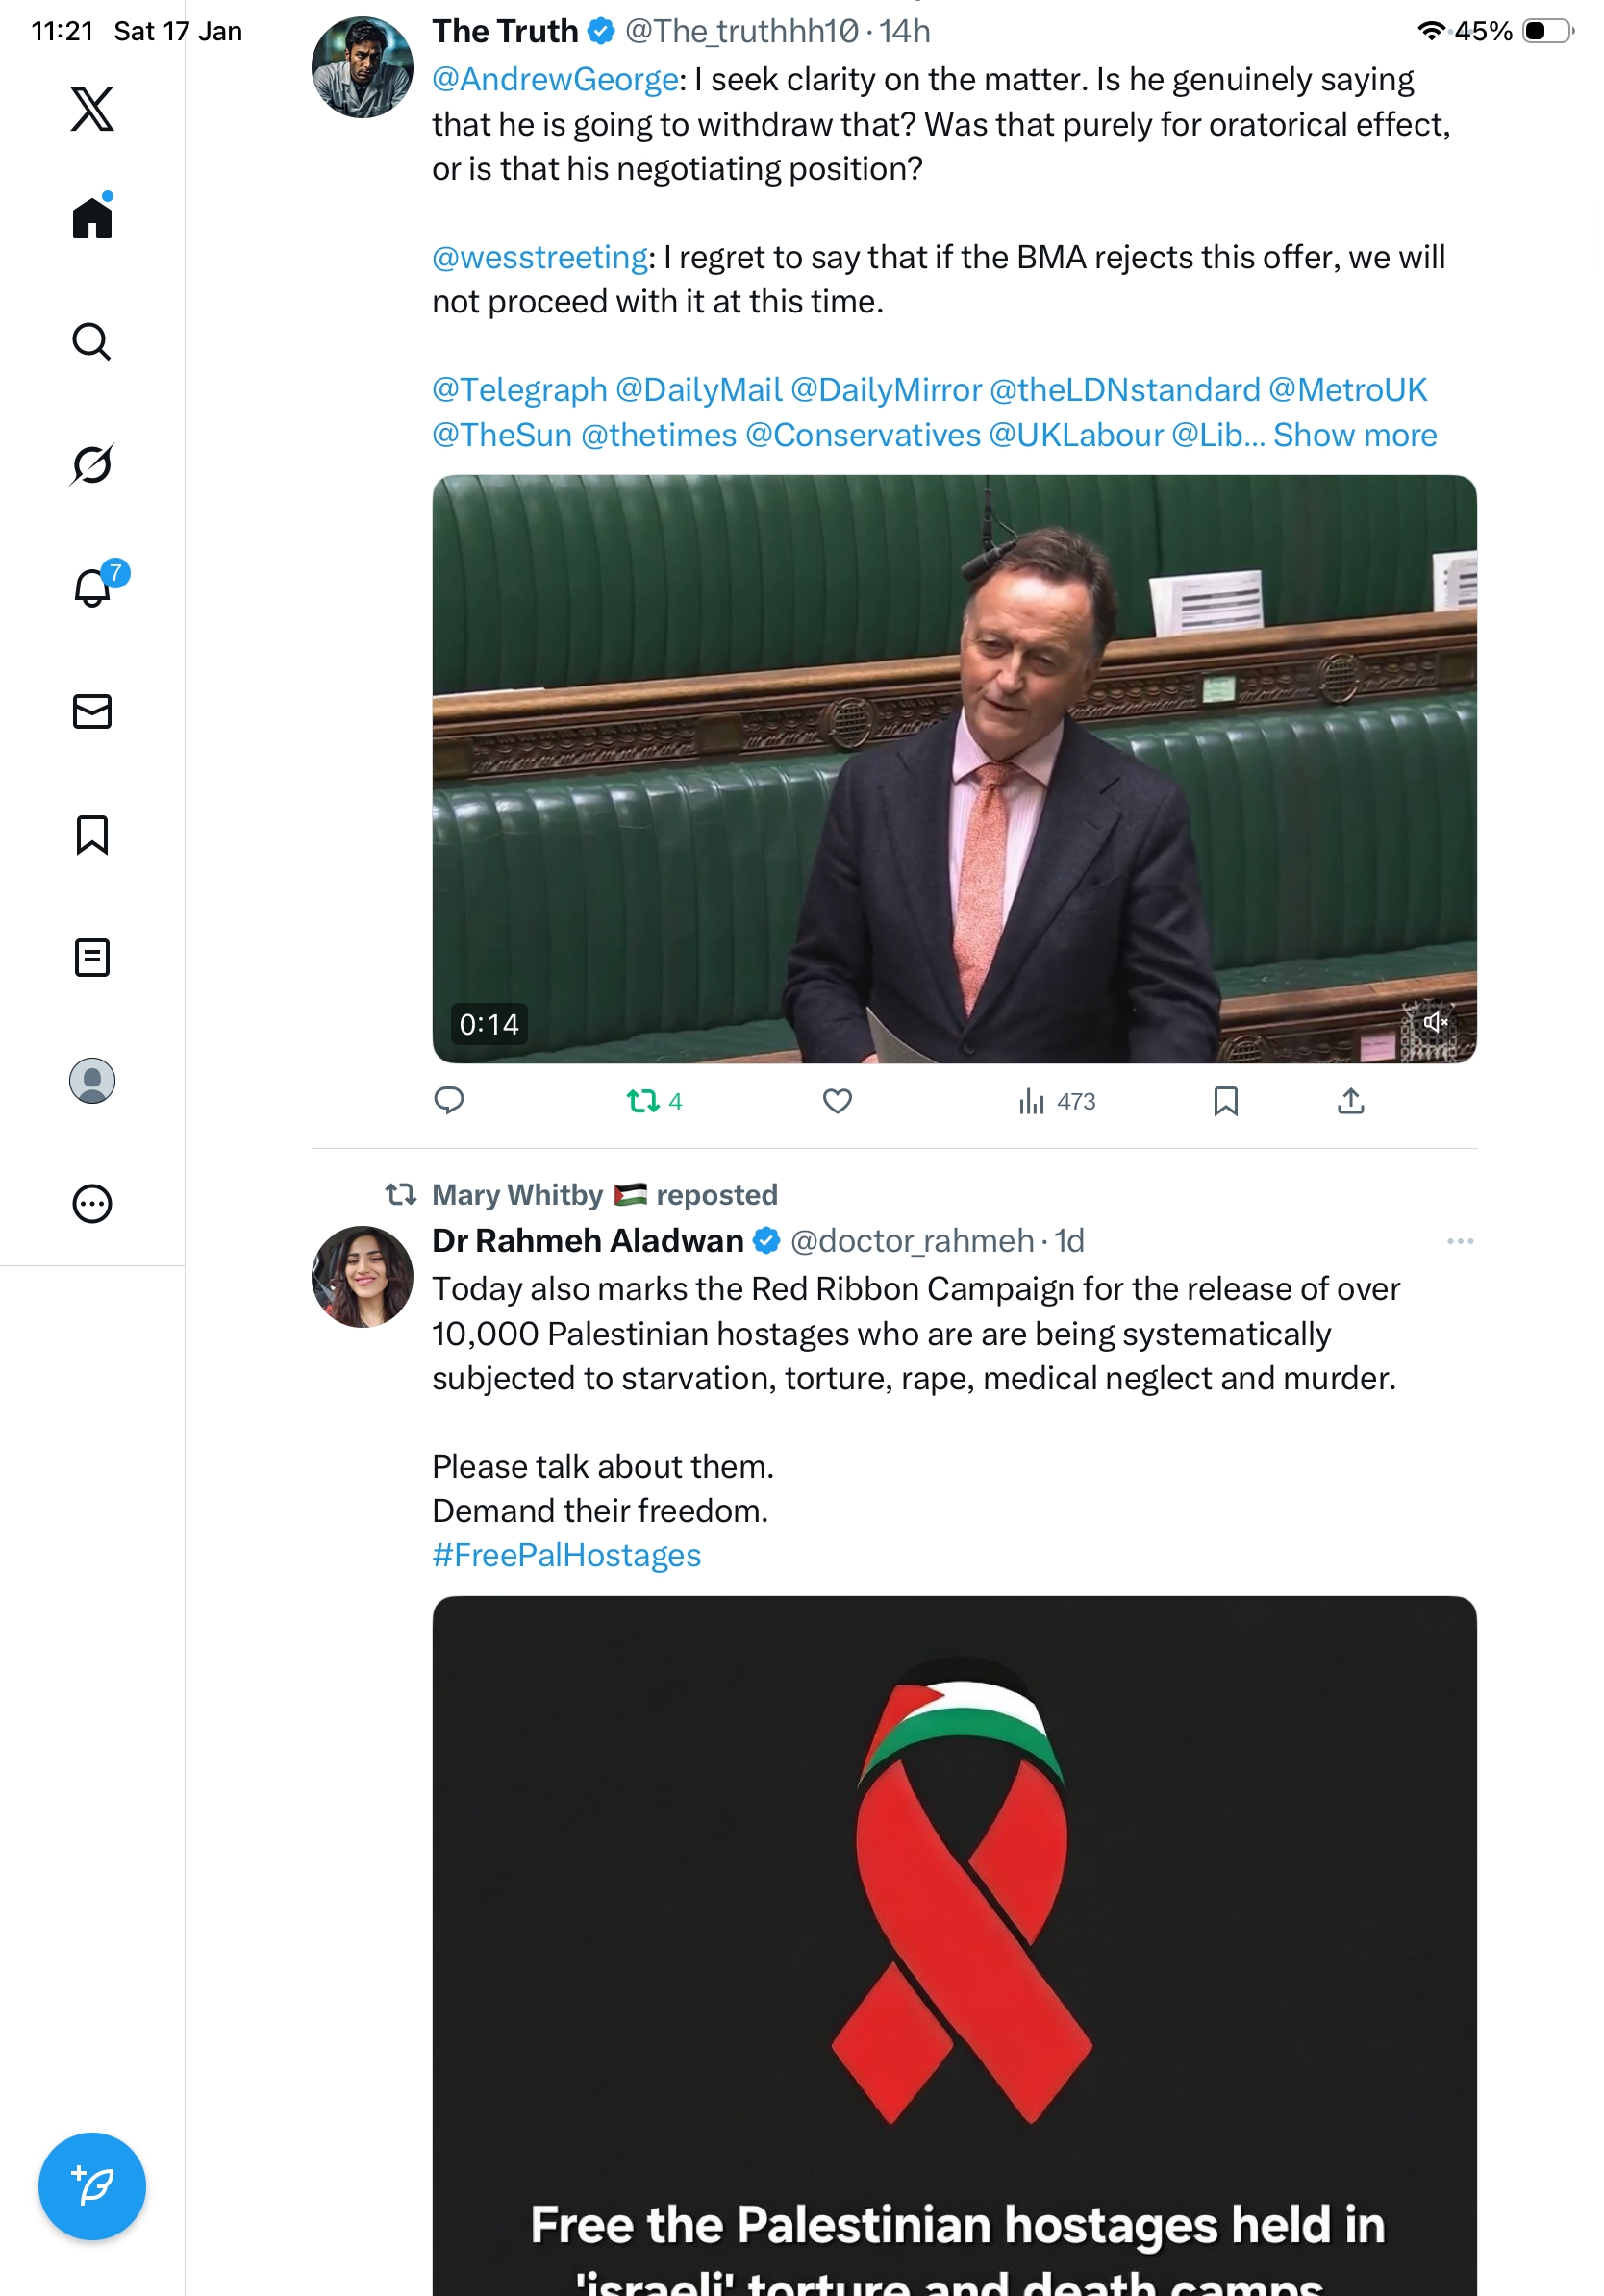Image resolution: width=1604 pixels, height=2296 pixels.
Task: Open Grok from the sidebar
Action: click(x=92, y=464)
